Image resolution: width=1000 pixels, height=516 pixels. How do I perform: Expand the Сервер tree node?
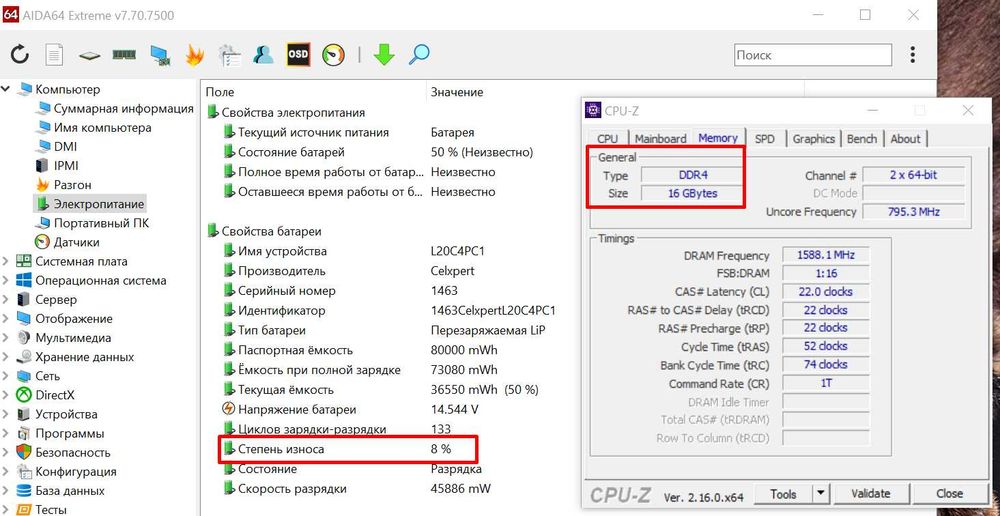(6, 299)
